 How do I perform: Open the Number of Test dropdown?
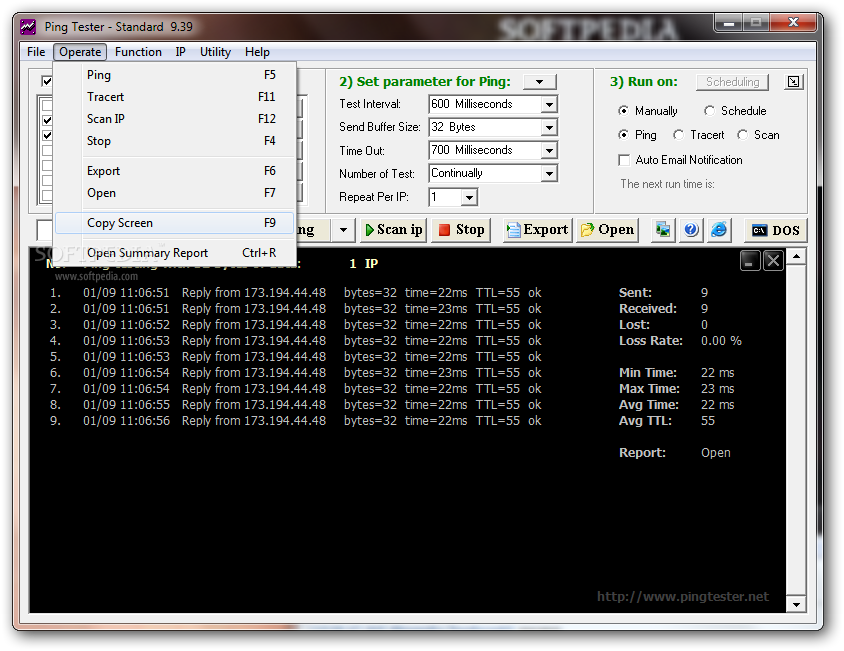pyautogui.click(x=549, y=173)
